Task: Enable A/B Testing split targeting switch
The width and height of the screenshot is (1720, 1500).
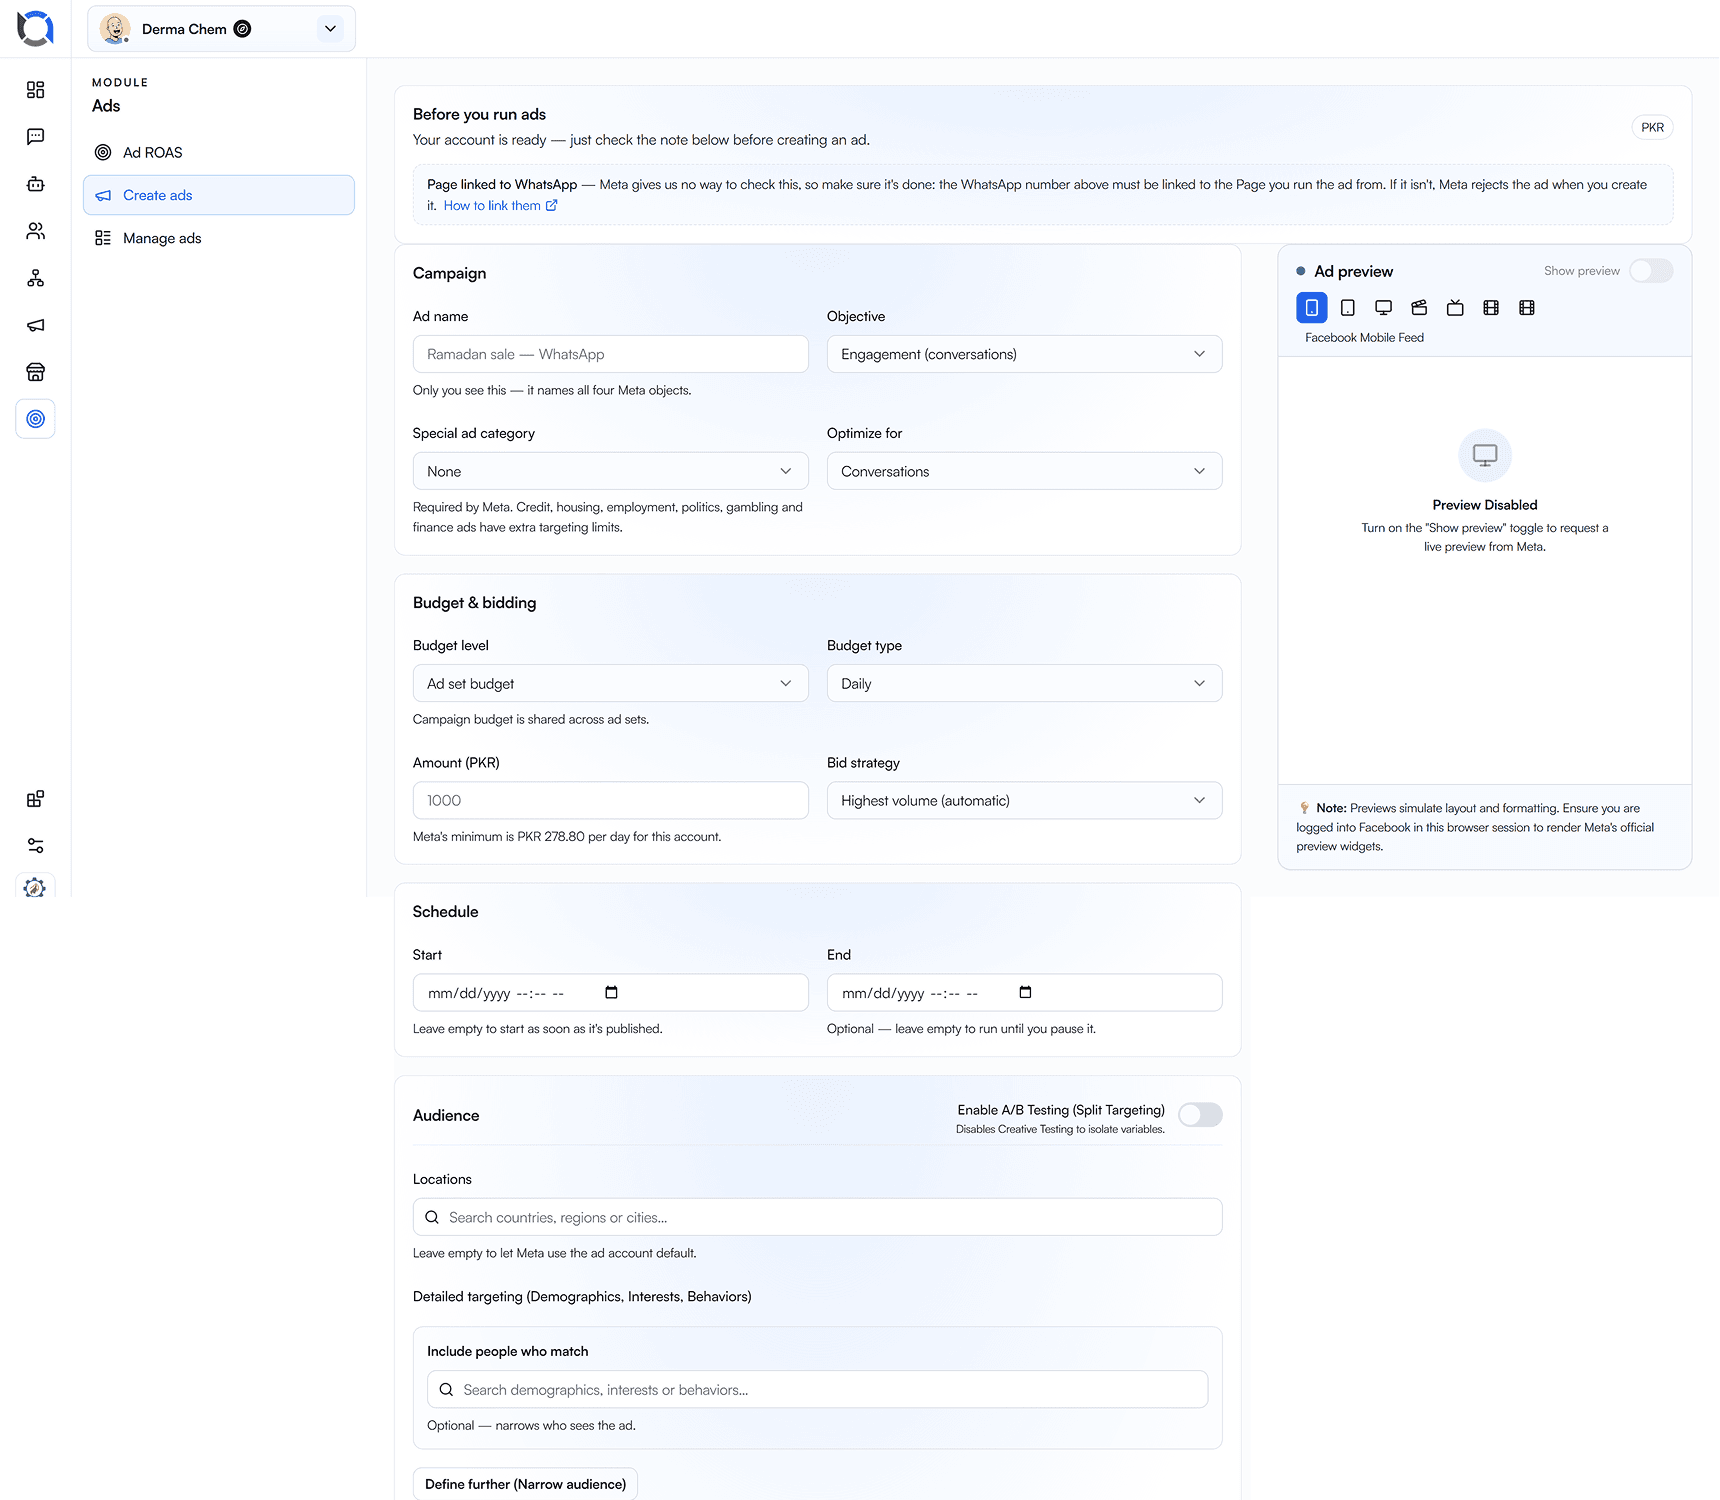Action: point(1200,1115)
